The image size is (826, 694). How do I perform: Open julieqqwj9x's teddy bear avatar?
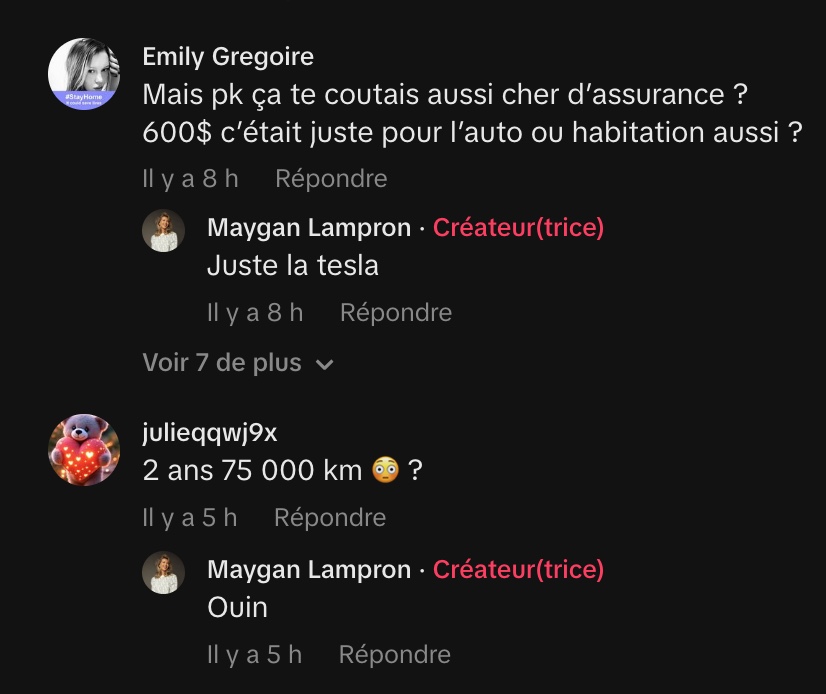click(x=84, y=449)
